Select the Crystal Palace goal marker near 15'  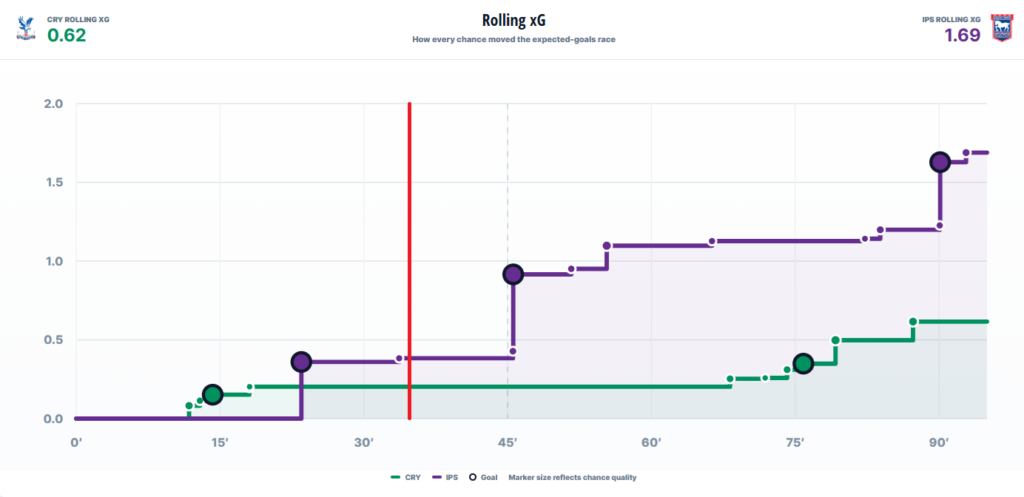212,394
